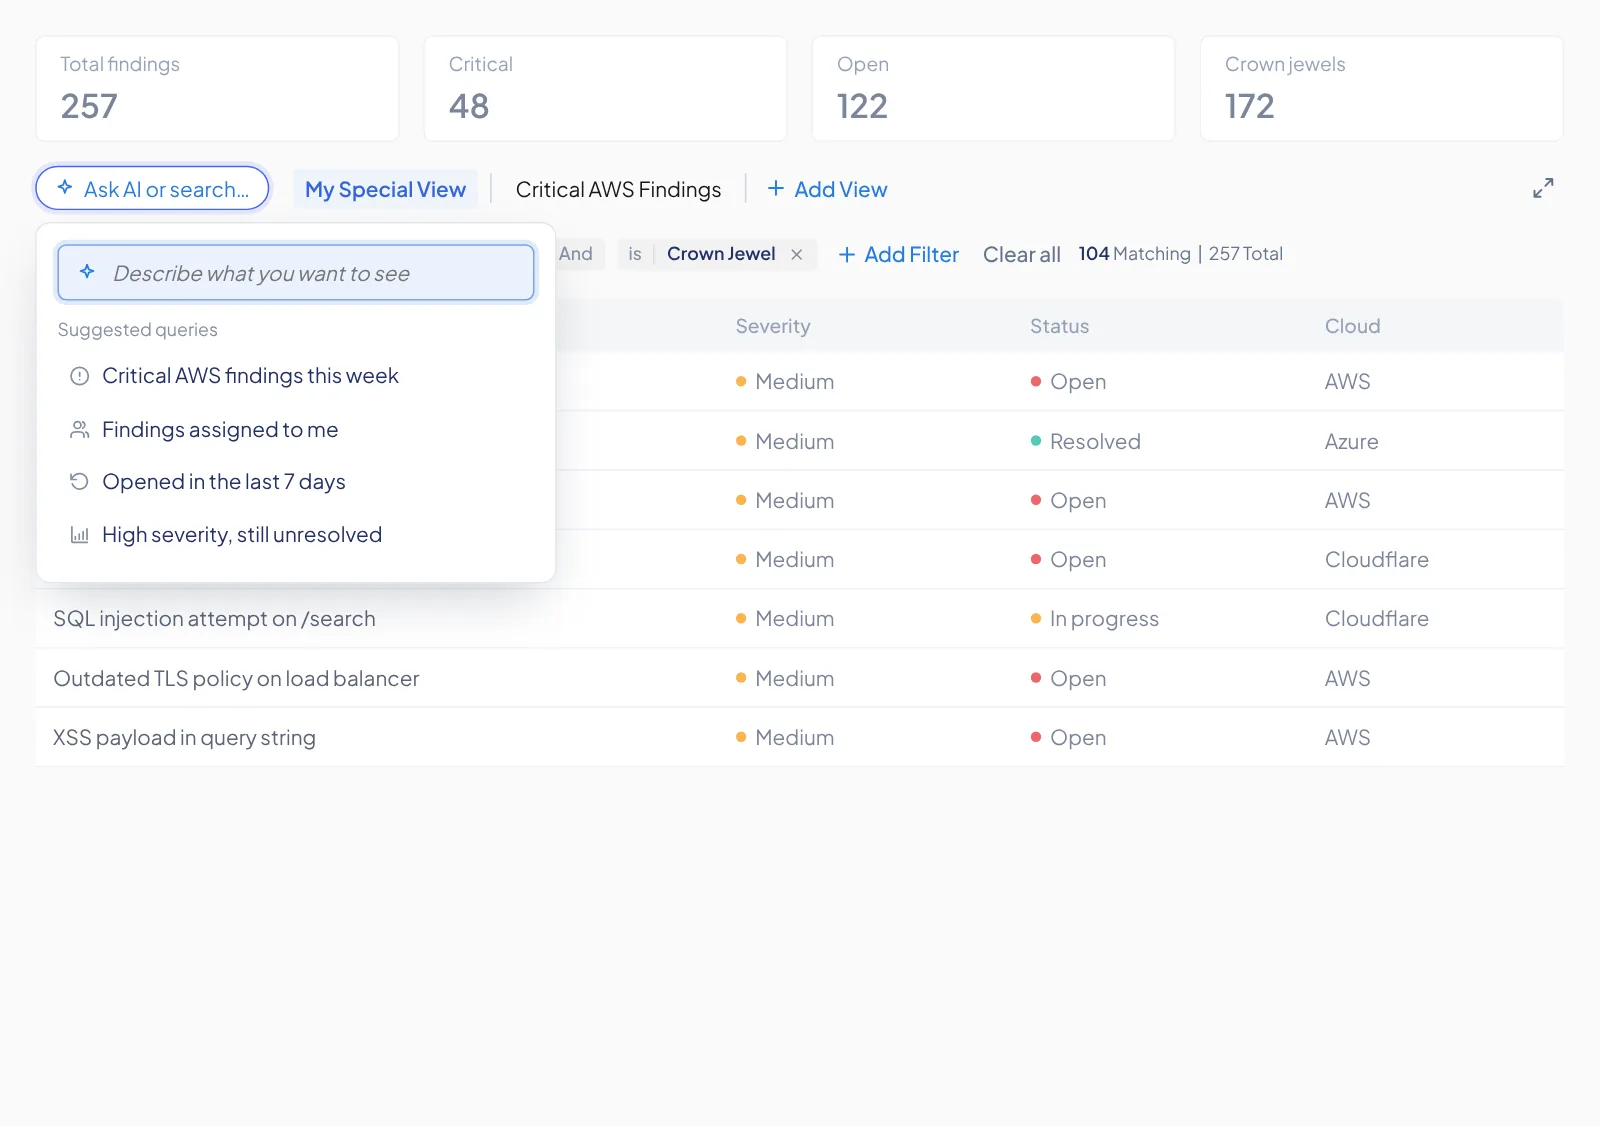The width and height of the screenshot is (1600, 1126).
Task: Click the 'is' filter operator
Action: [635, 254]
